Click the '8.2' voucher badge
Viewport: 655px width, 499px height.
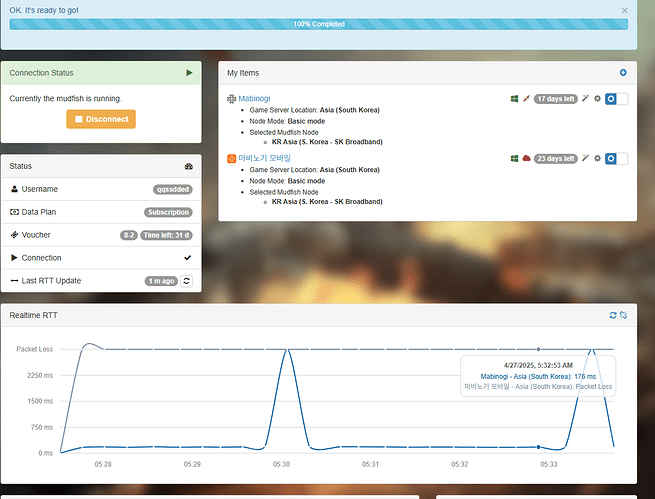(129, 235)
